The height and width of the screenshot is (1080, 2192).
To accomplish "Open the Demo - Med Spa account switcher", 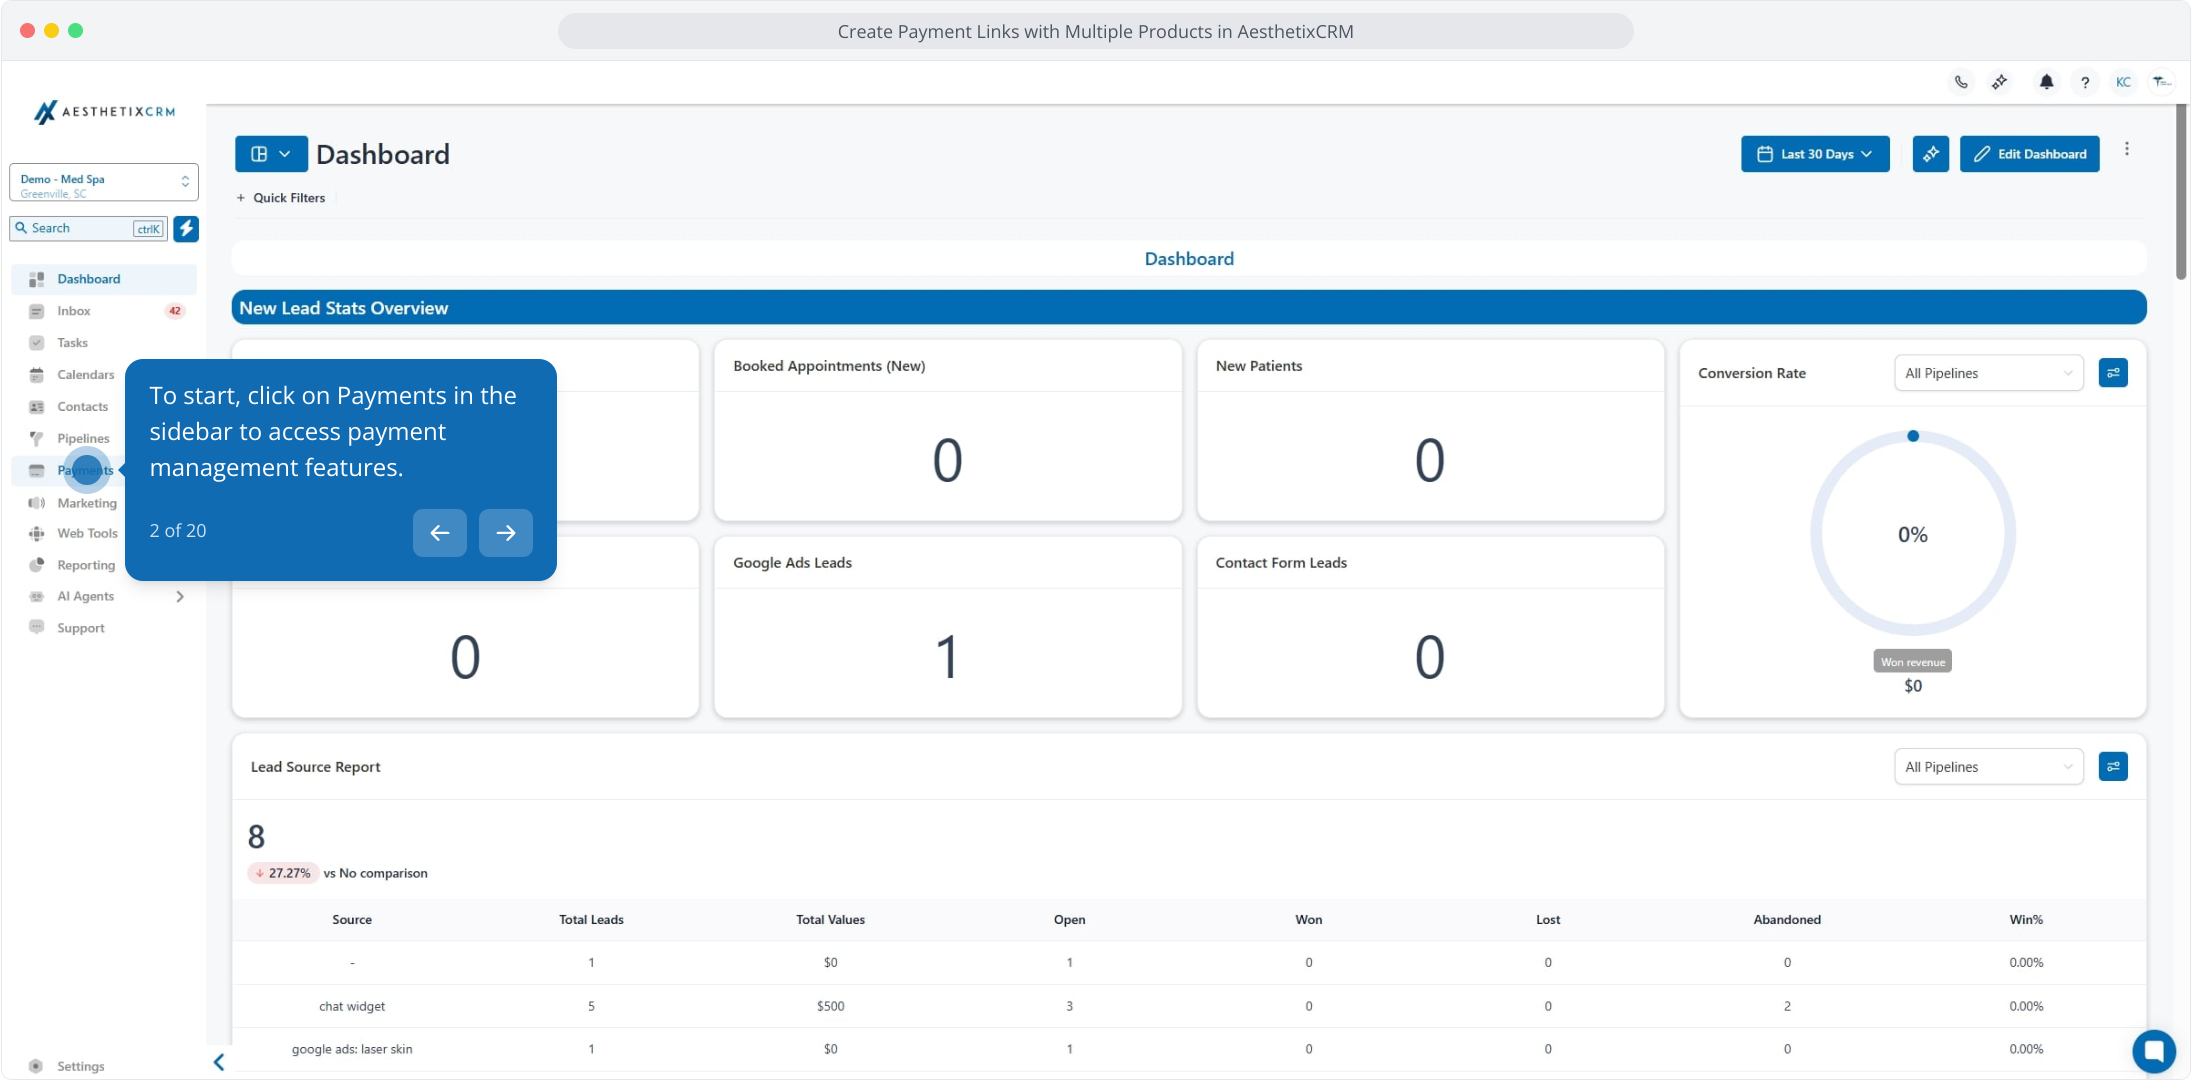I will pyautogui.click(x=104, y=182).
